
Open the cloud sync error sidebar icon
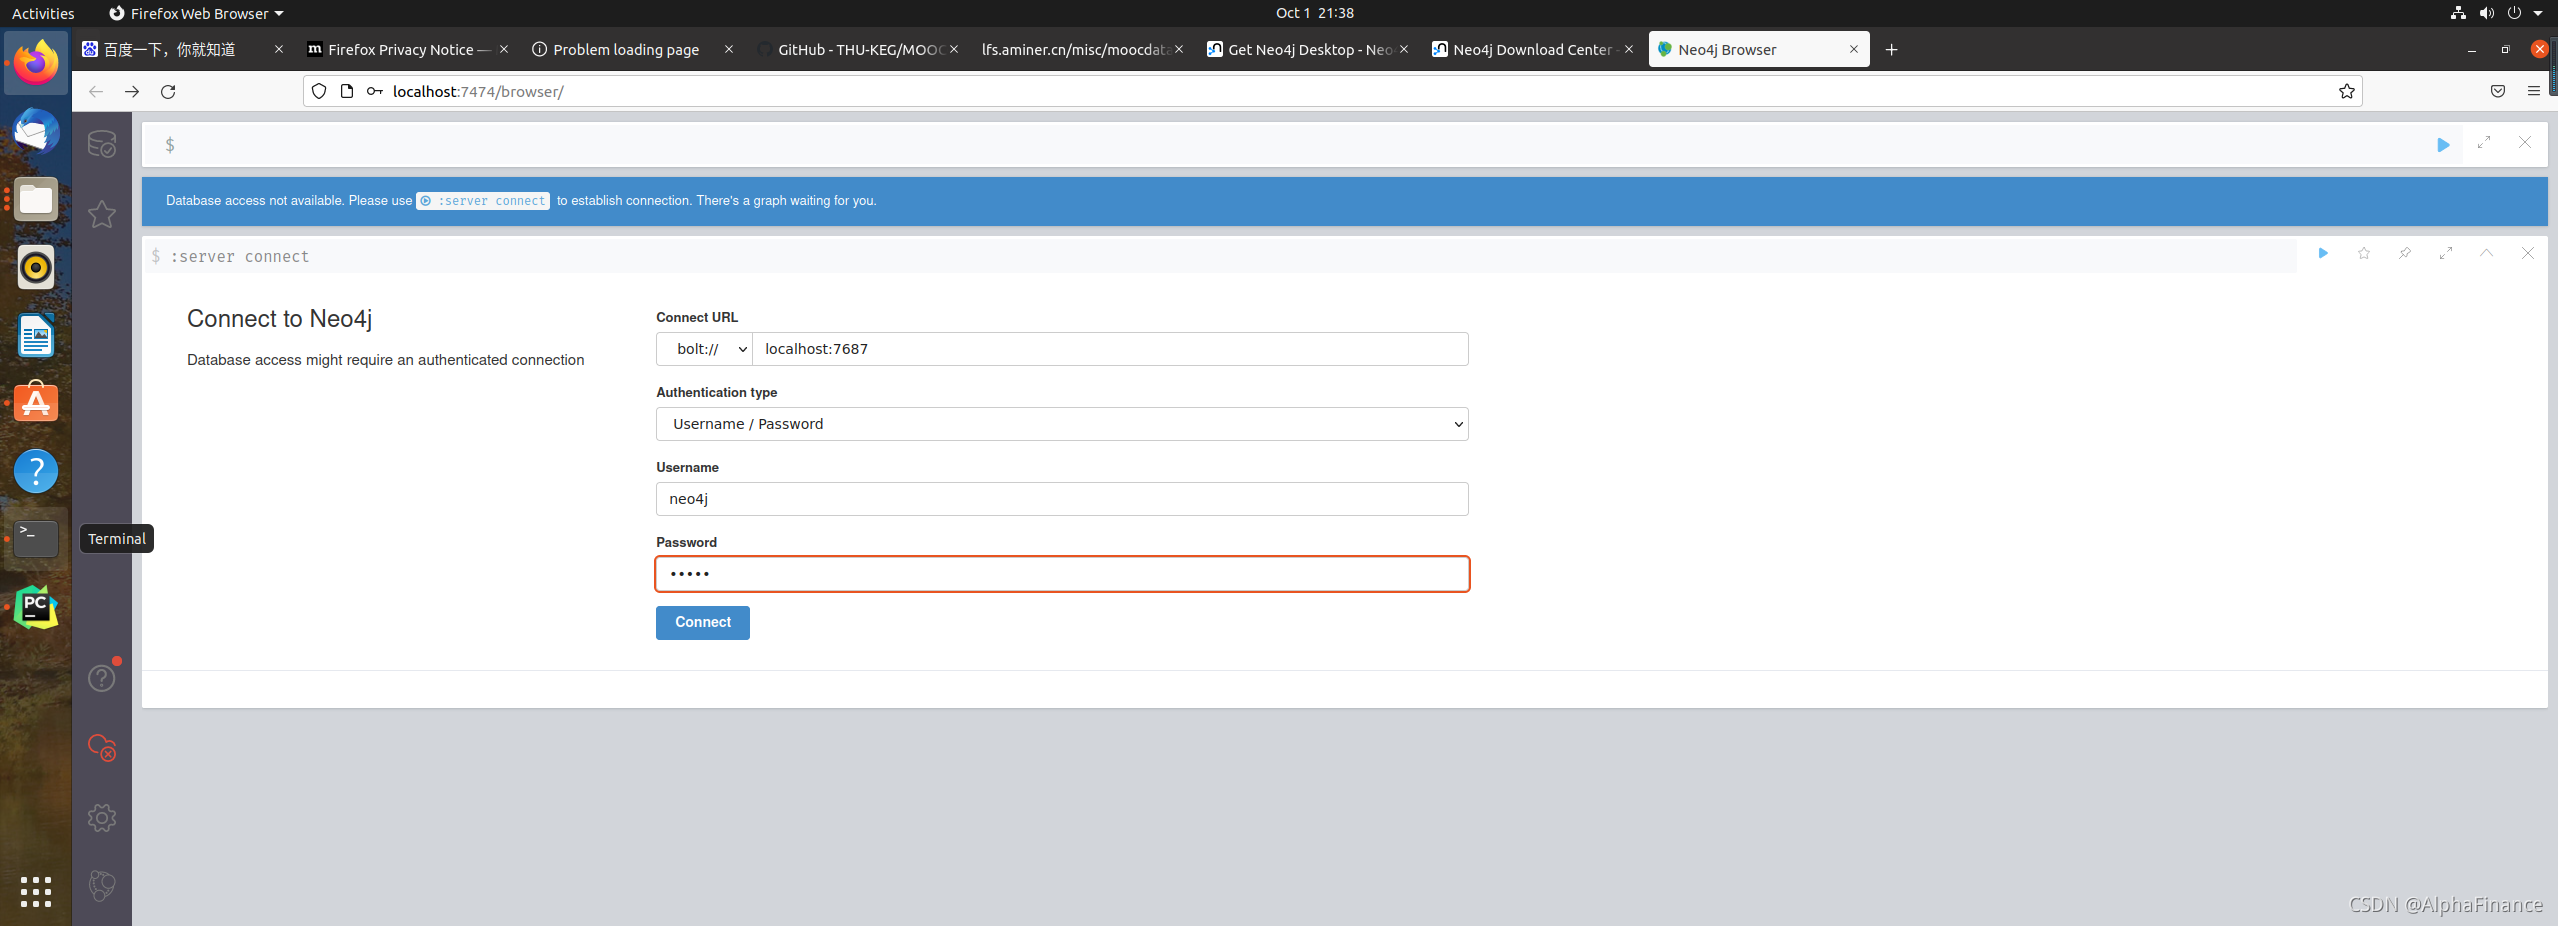coord(102,747)
